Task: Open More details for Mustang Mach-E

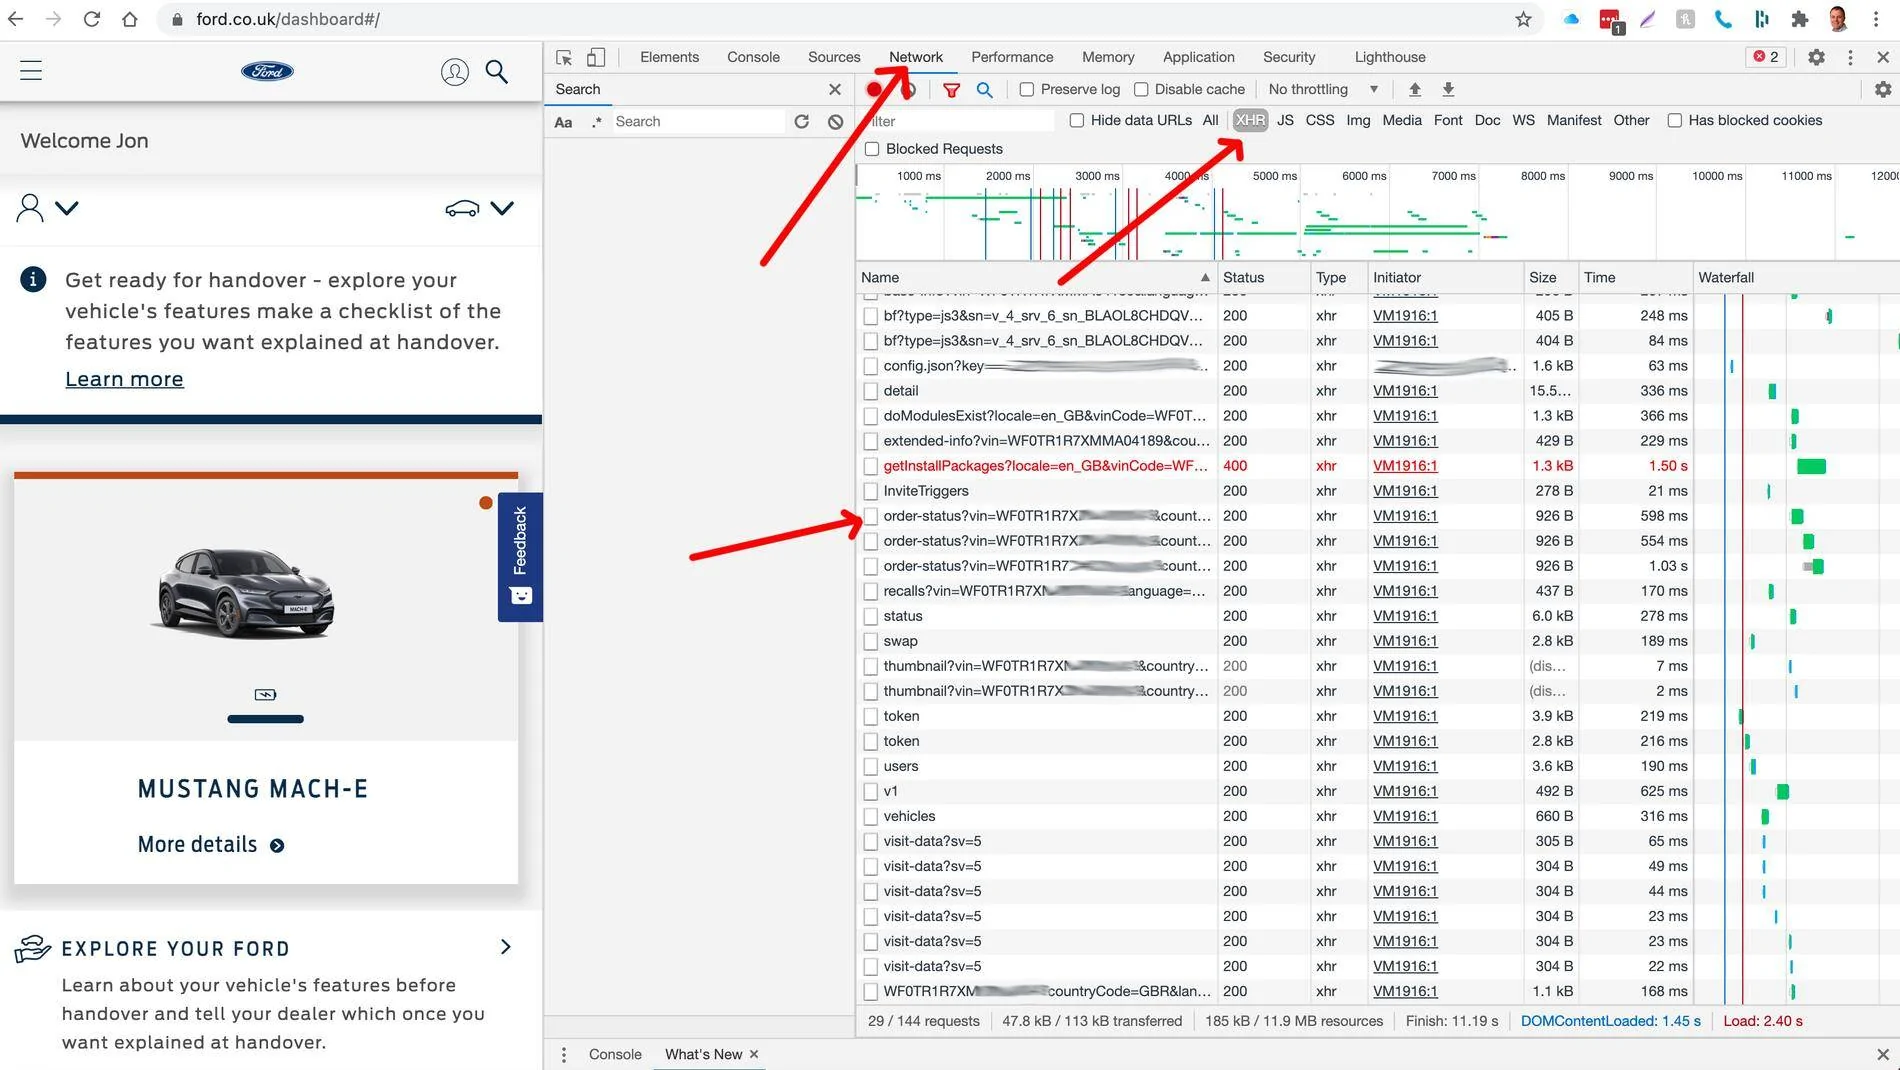Action: click(211, 845)
